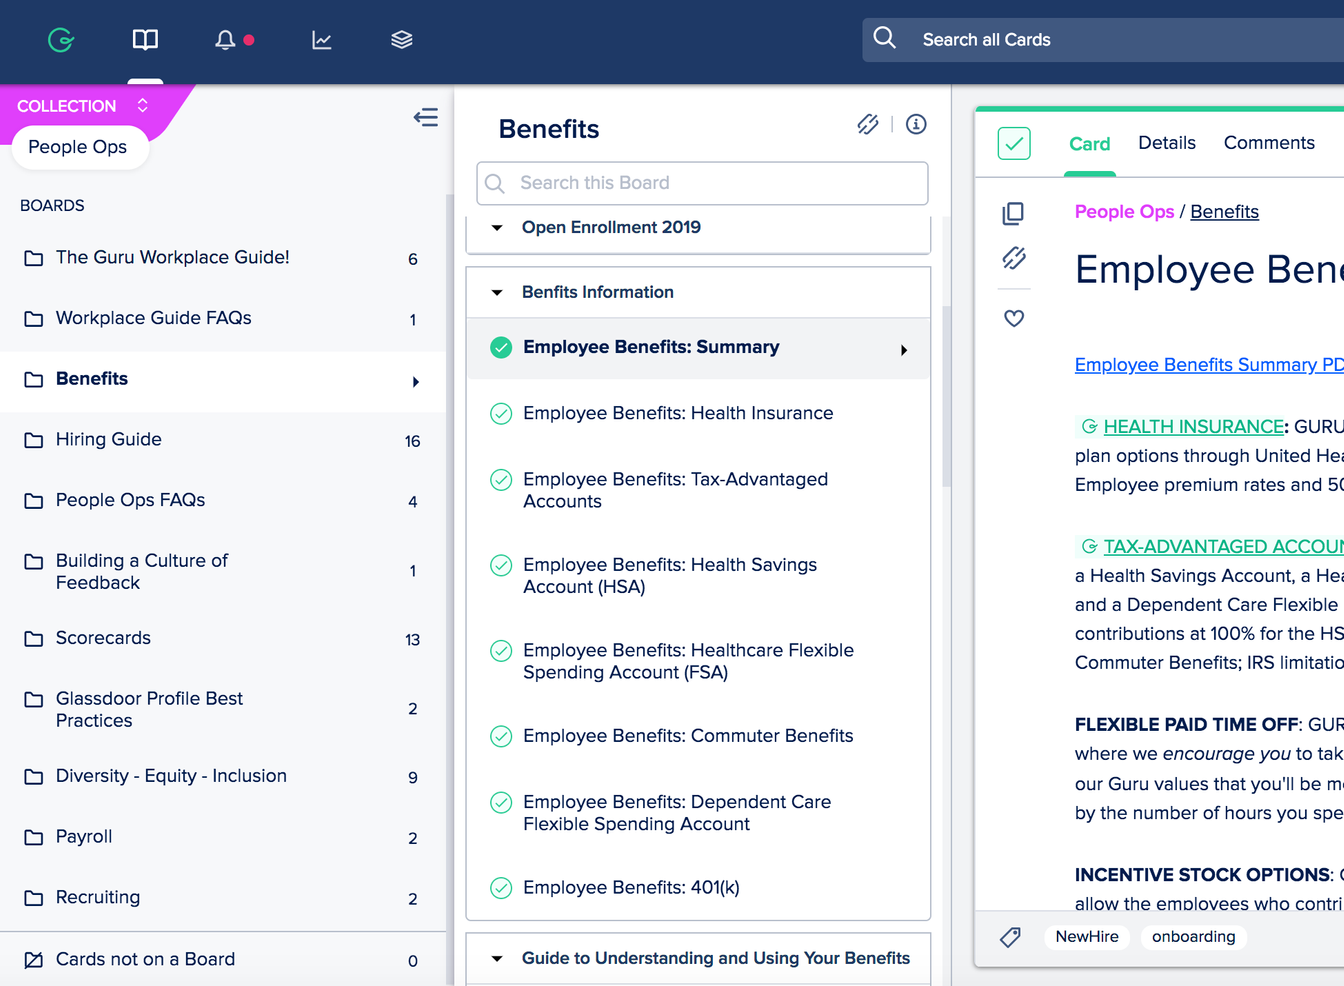Click the HEALTH INSURANCE link in card body

pos(1192,426)
